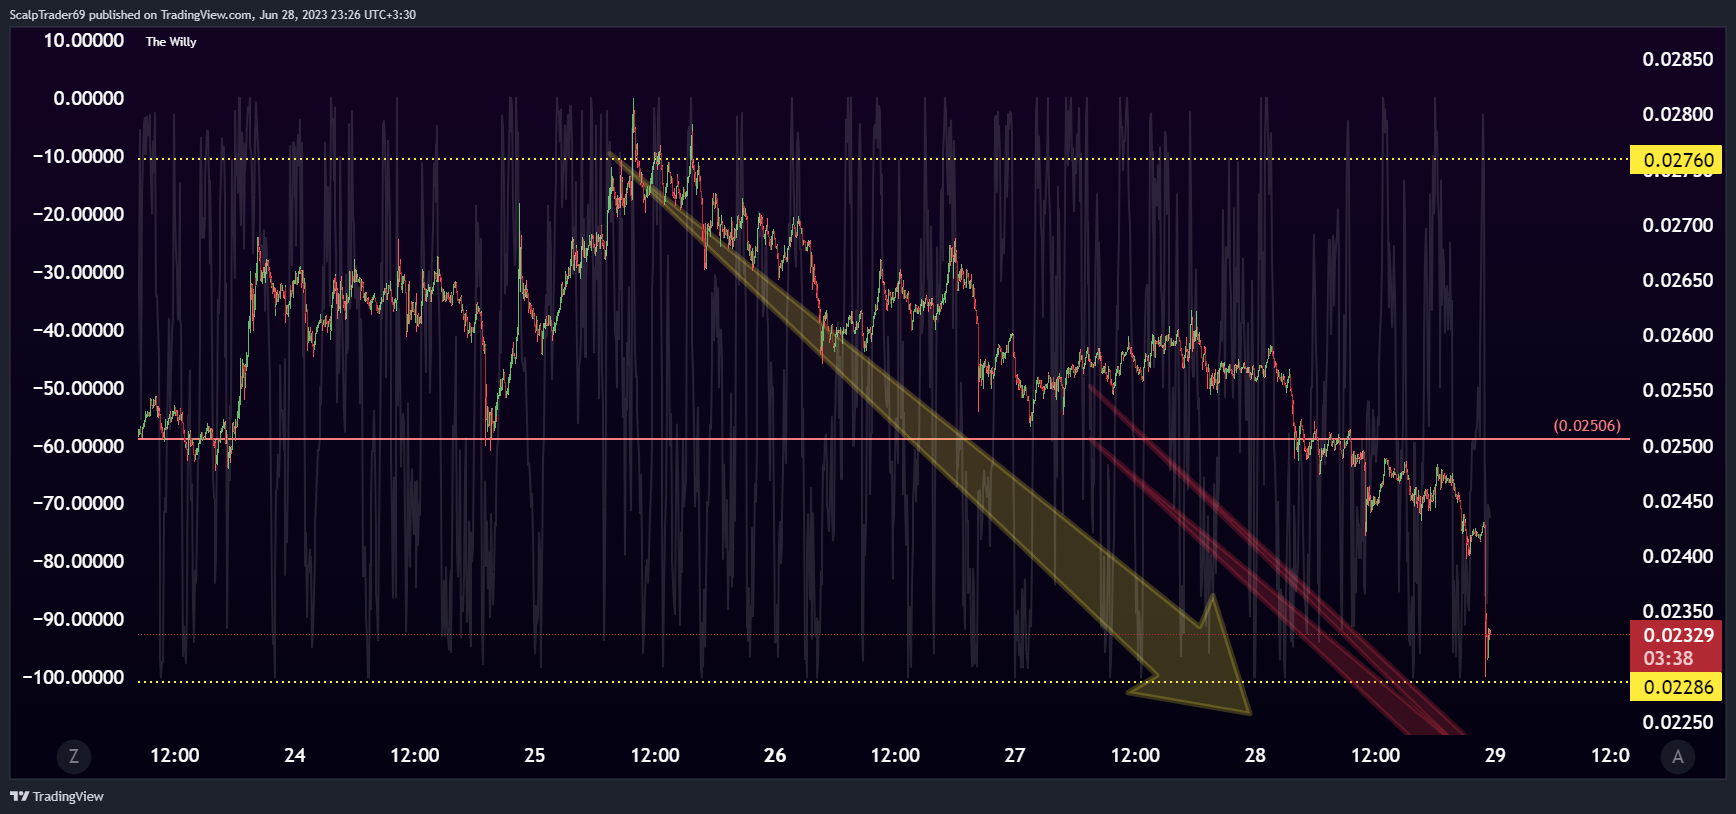
Task: Click the 0.02850 price axis value
Action: coord(1677,59)
